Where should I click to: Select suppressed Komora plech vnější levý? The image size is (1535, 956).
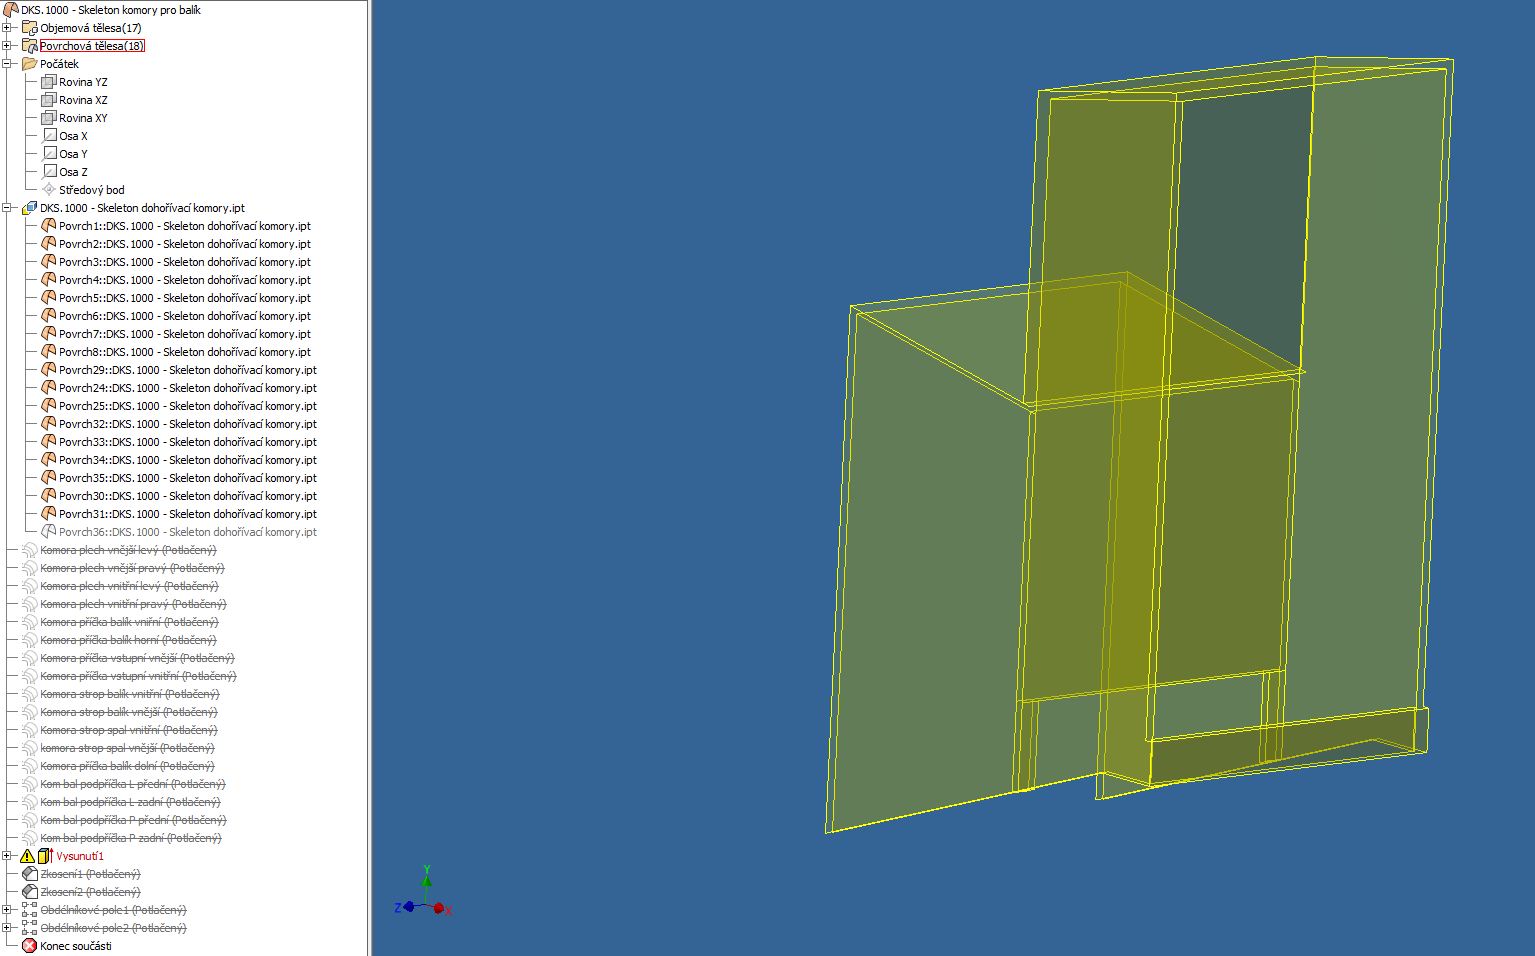click(128, 550)
